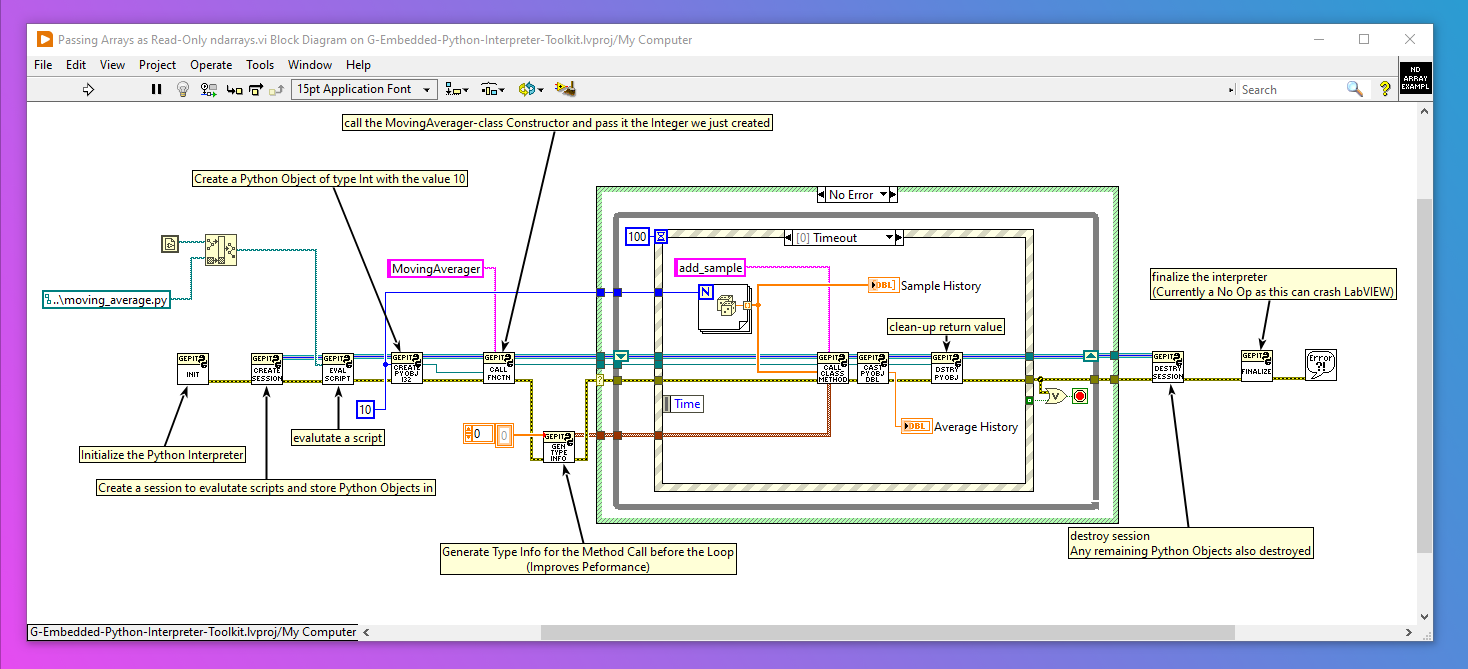Image resolution: width=1468 pixels, height=669 pixels.
Task: Go to previous event case before Timeout
Action: (x=789, y=238)
